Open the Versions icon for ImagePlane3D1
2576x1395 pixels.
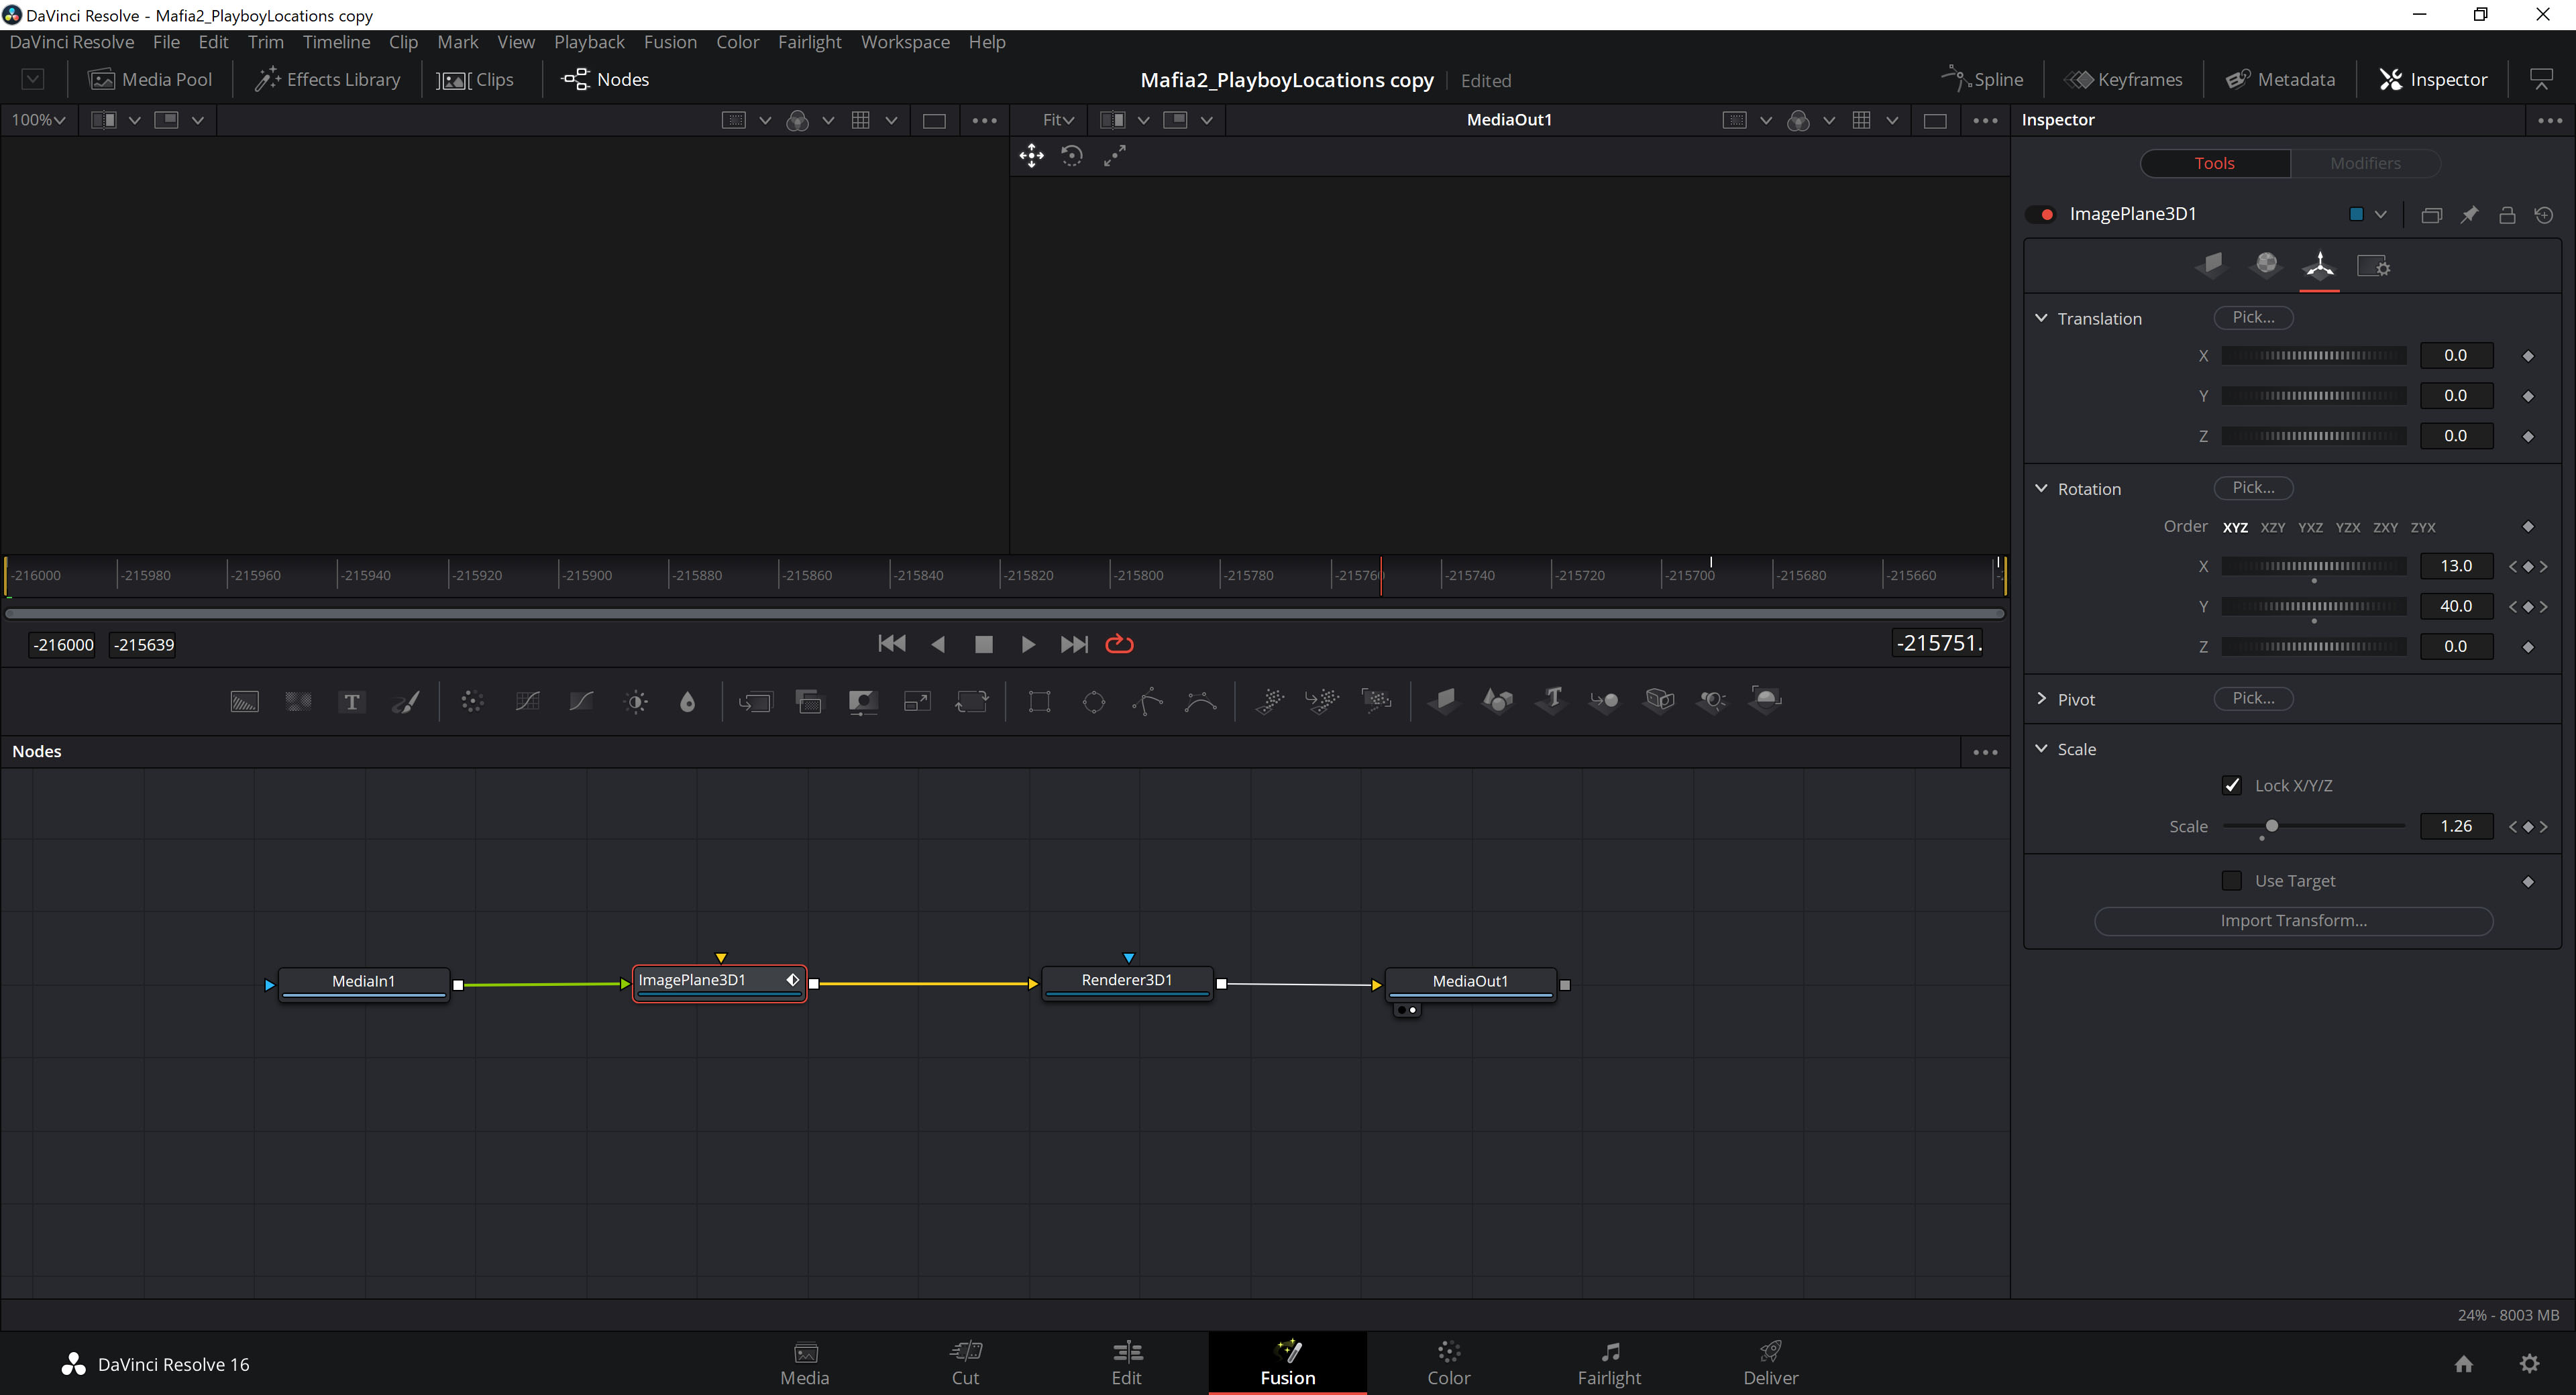pos(2432,215)
